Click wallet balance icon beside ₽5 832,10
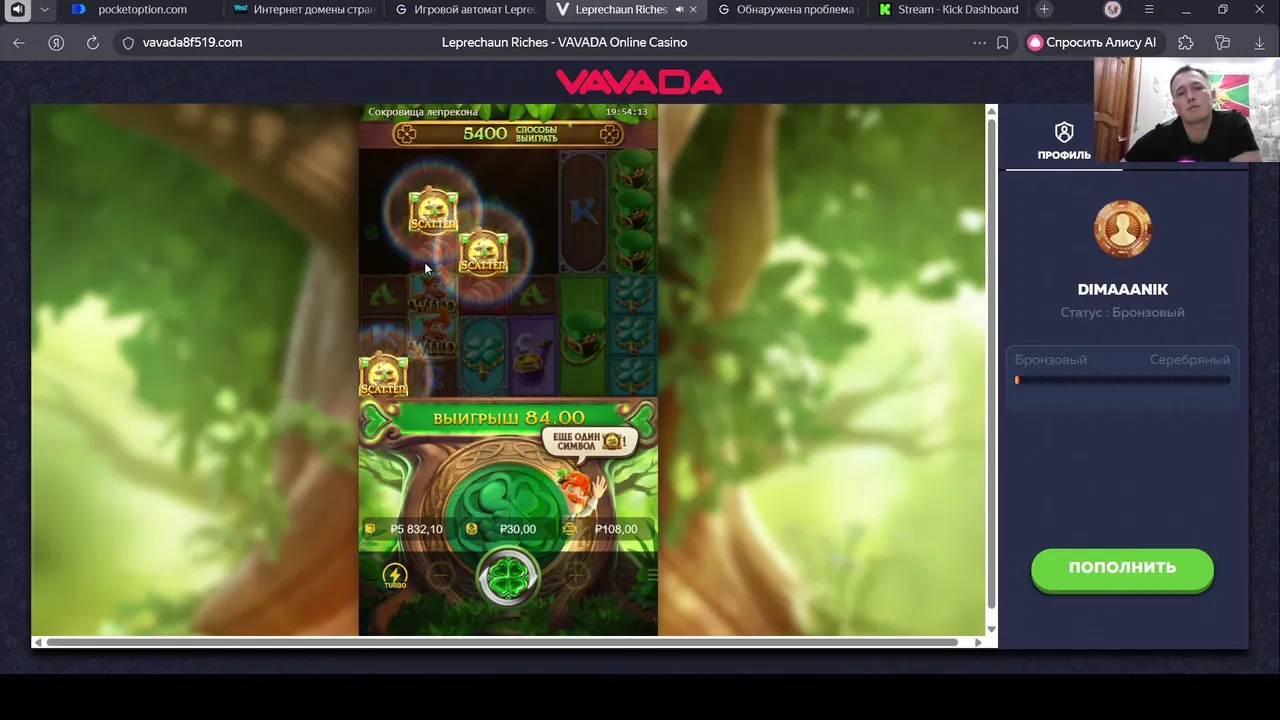Viewport: 1280px width, 720px height. (x=370, y=529)
